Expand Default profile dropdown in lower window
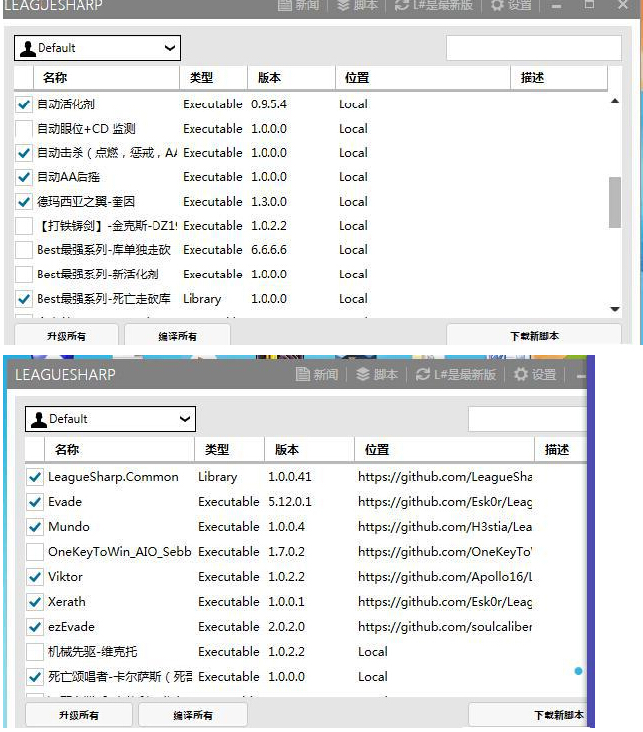The image size is (643, 732). coord(183,419)
